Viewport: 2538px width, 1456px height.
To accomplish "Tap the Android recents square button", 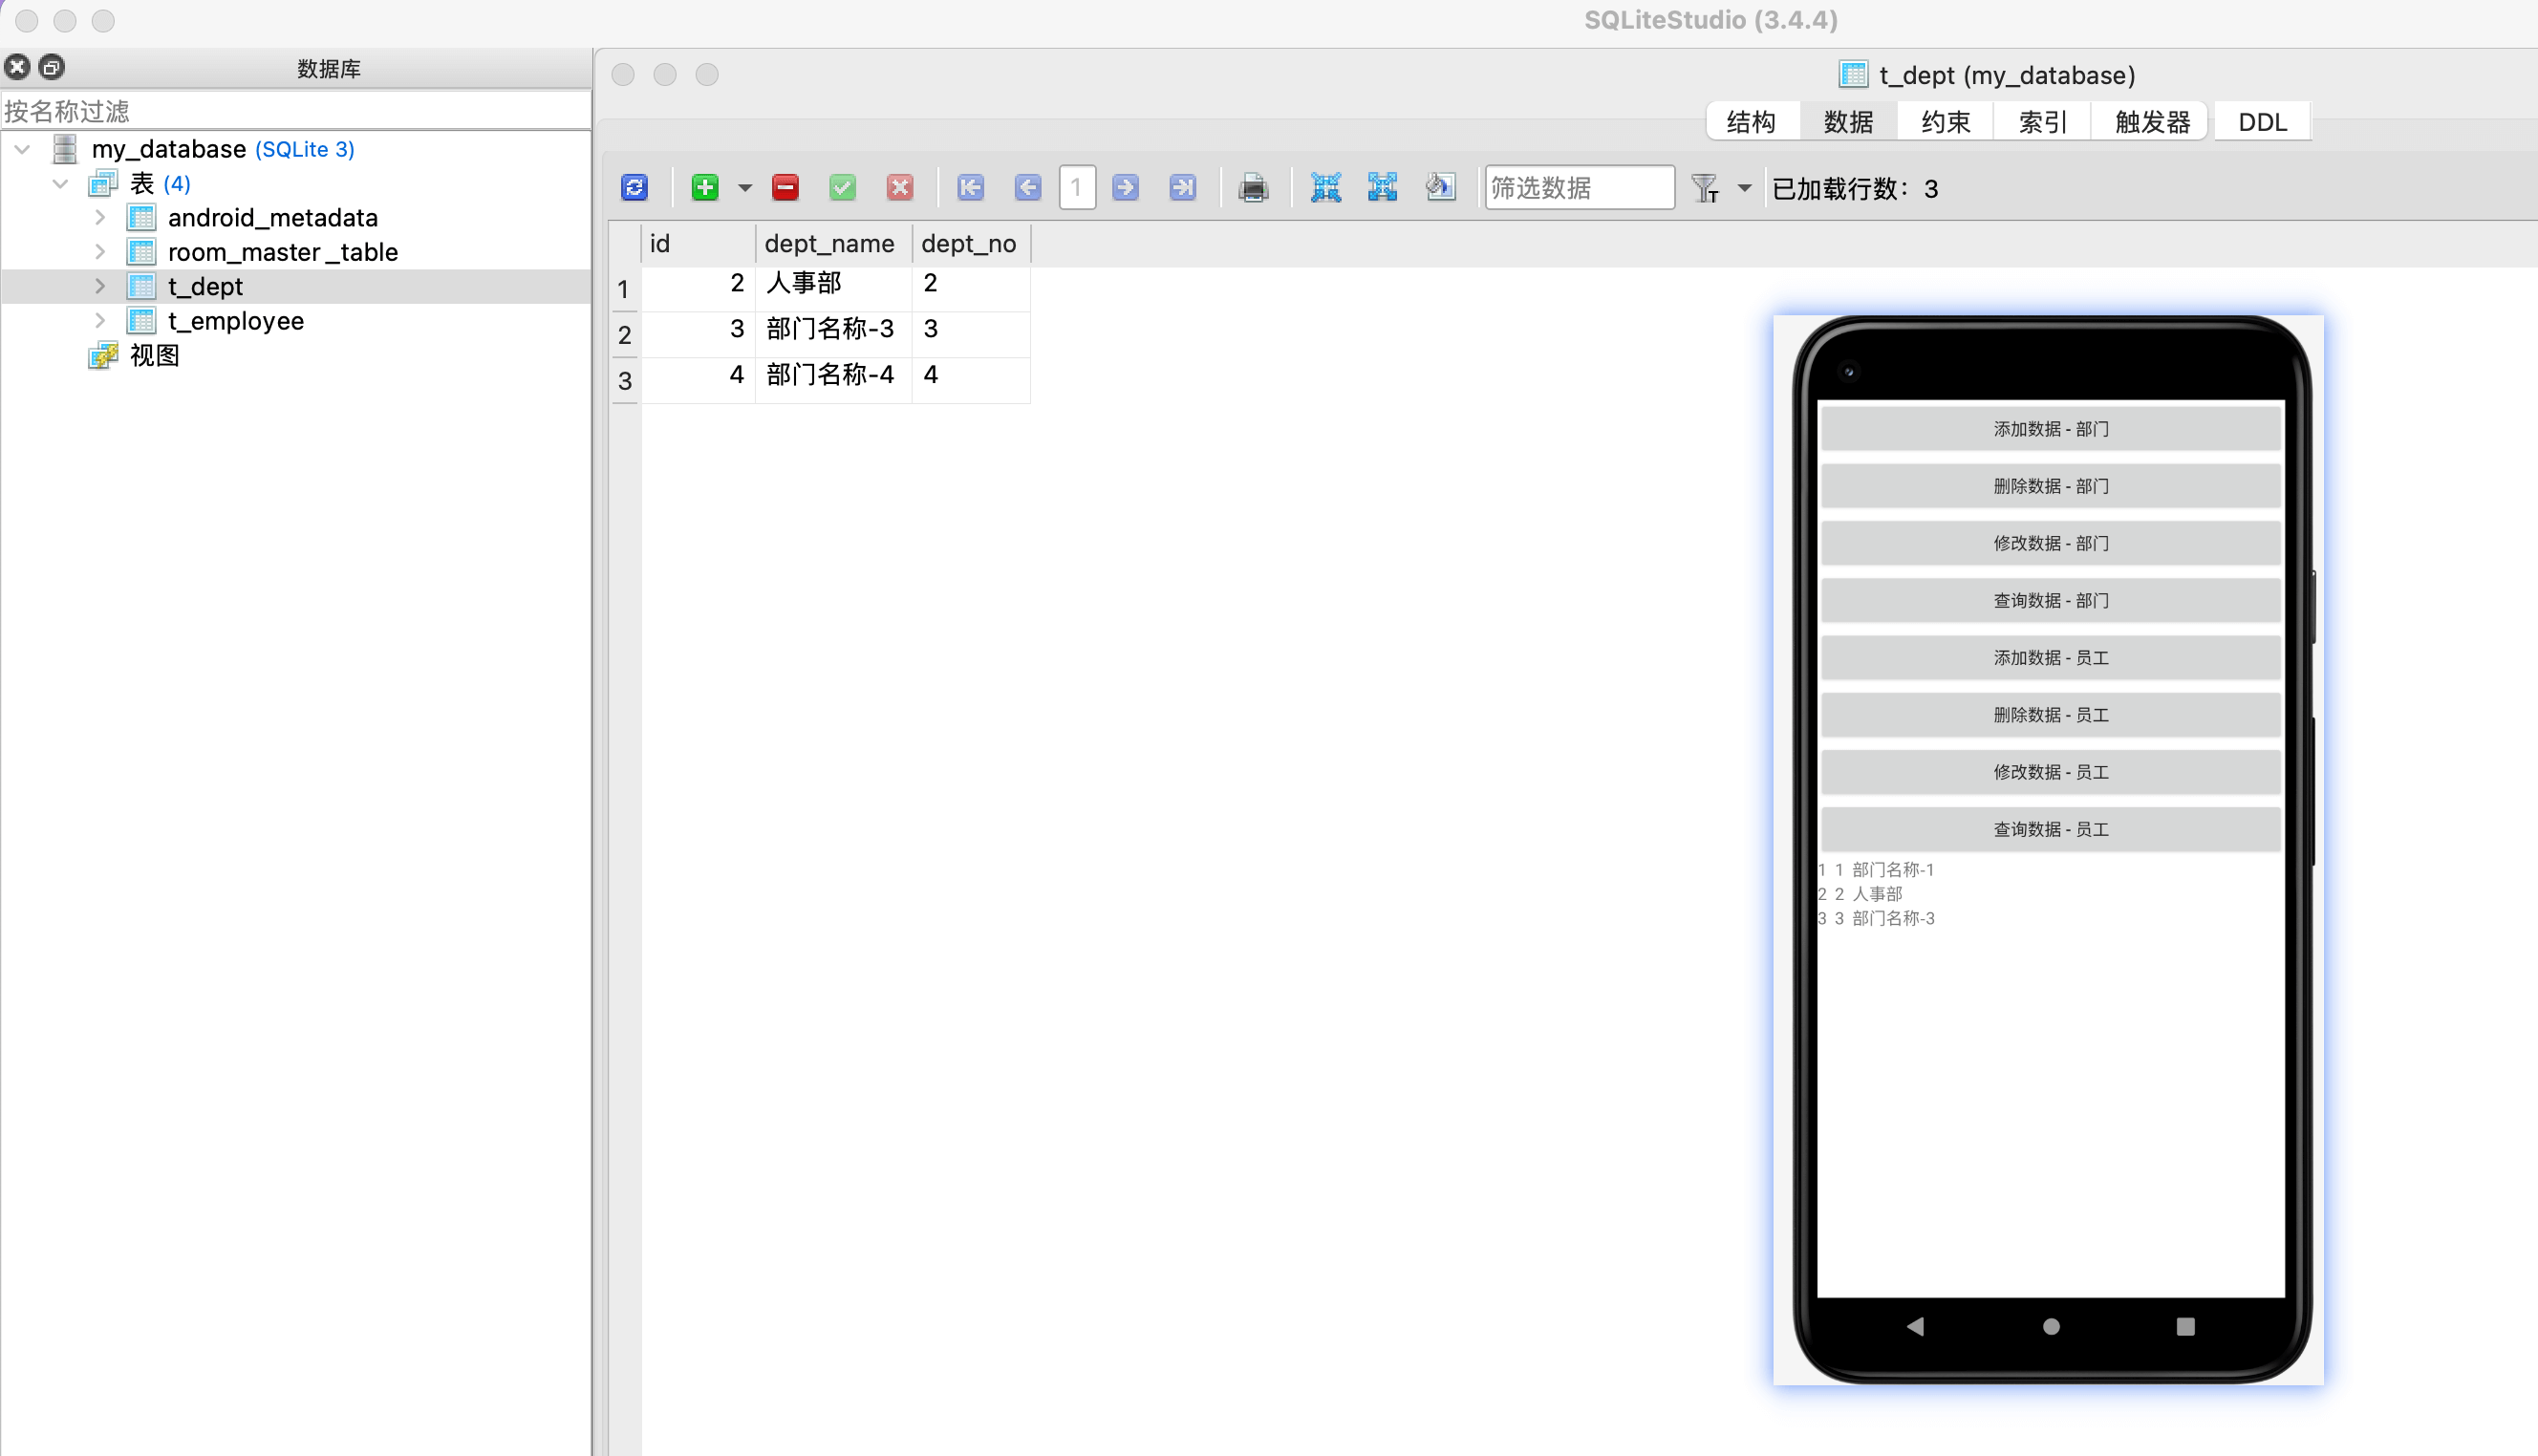I will tap(2185, 1327).
